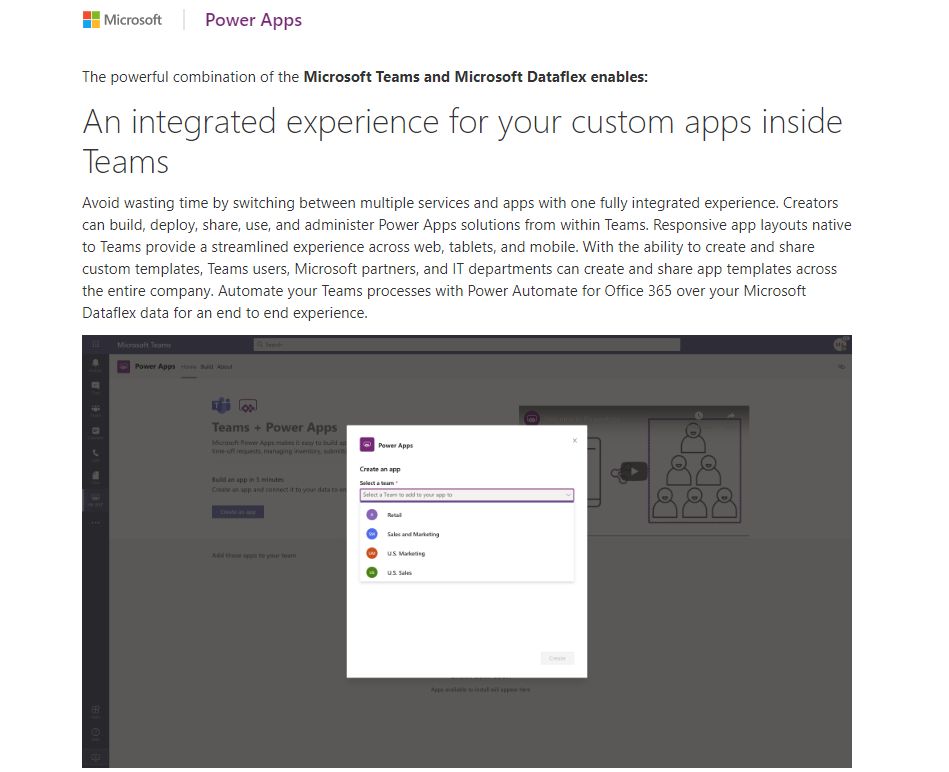949x772 pixels.
Task: Choose Sales and Marketing team
Action: click(467, 534)
